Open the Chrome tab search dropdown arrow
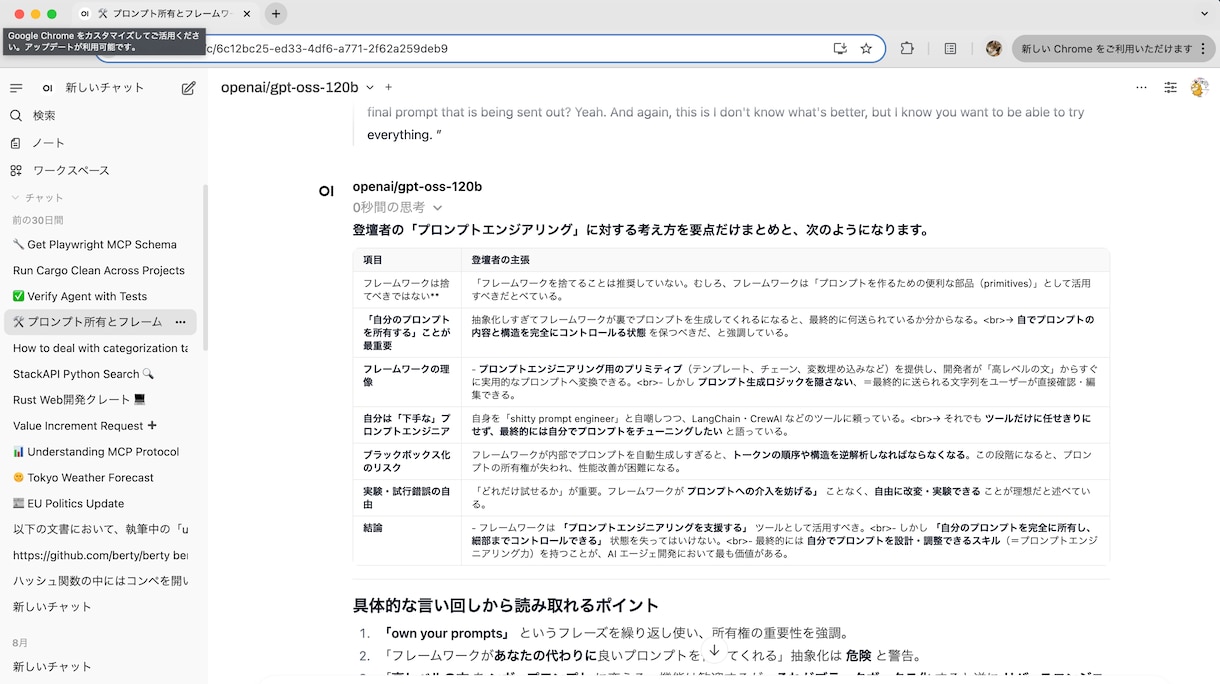 click(x=1204, y=14)
